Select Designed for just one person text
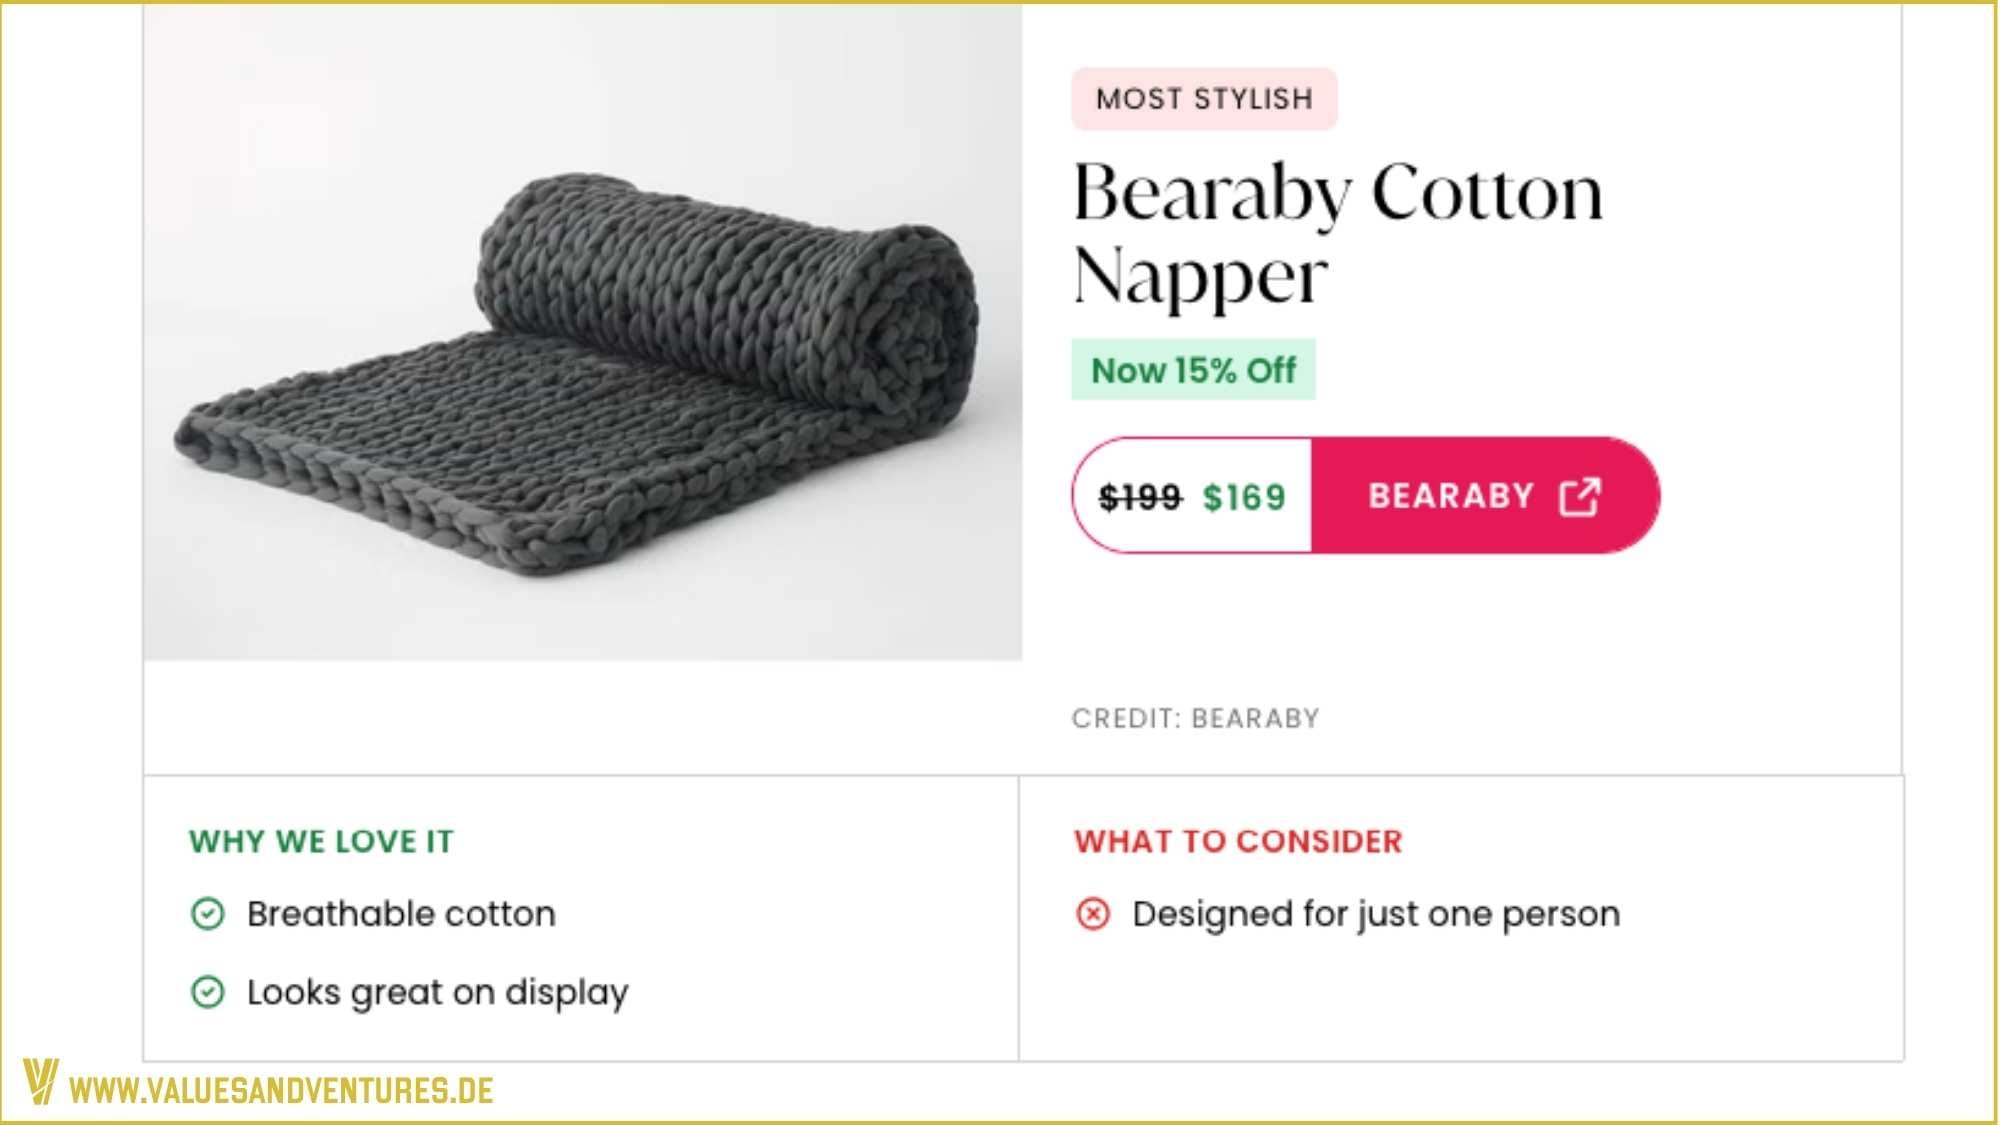This screenshot has height=1125, width=2000. click(x=1376, y=914)
